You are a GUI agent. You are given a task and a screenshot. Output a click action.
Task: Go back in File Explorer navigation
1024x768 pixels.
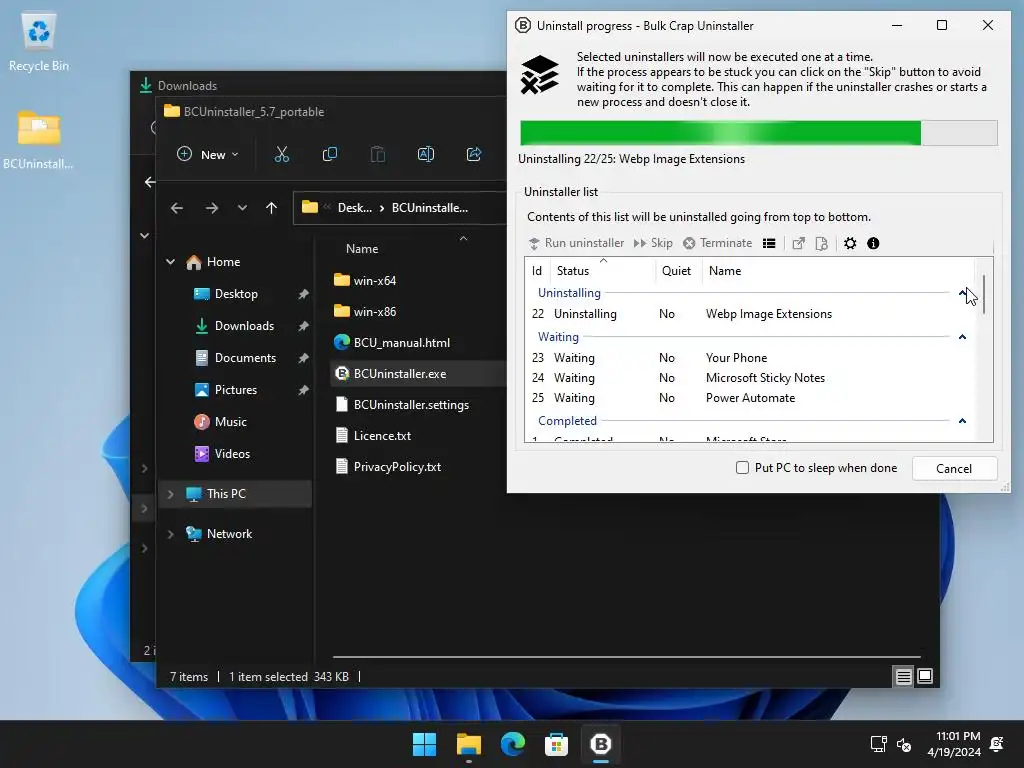pyautogui.click(x=177, y=208)
